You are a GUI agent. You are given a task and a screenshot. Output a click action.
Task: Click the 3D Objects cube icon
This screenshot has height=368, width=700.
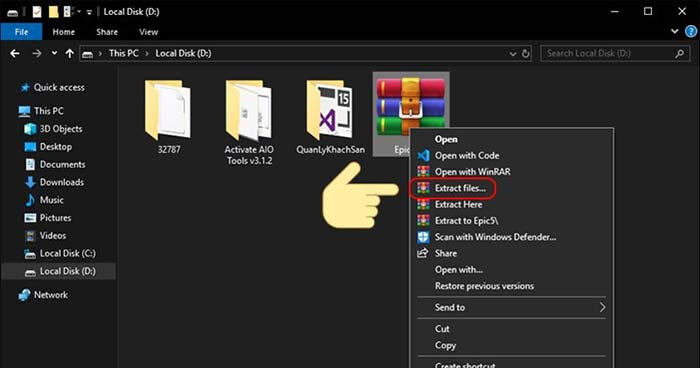pyautogui.click(x=30, y=129)
